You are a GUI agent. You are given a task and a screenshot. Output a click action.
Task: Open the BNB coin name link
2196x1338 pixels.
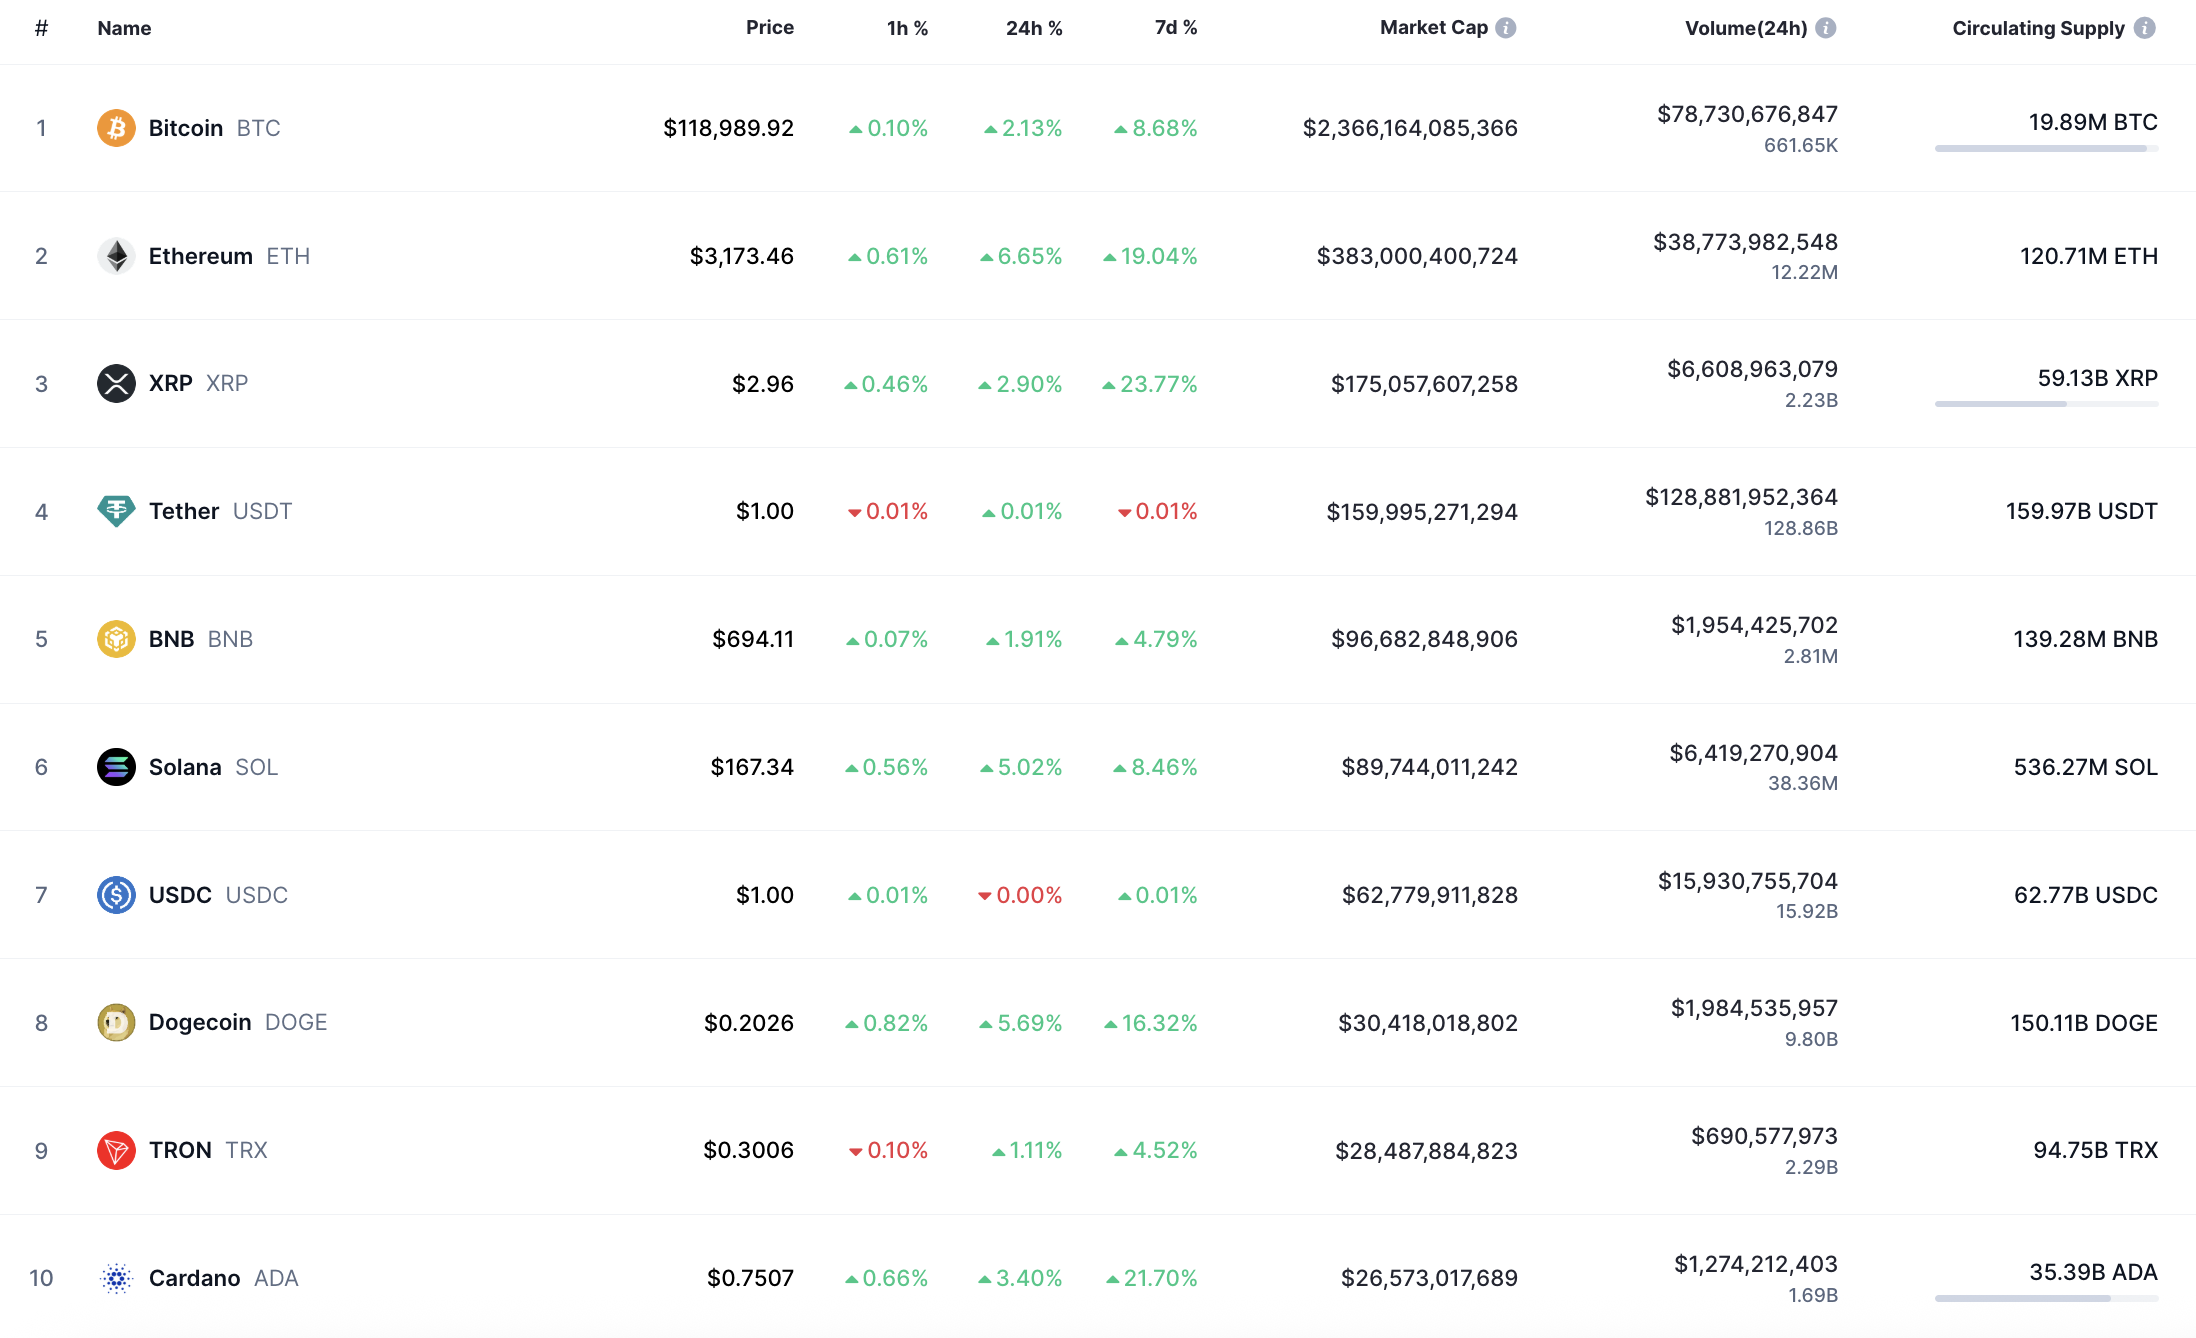click(x=171, y=639)
